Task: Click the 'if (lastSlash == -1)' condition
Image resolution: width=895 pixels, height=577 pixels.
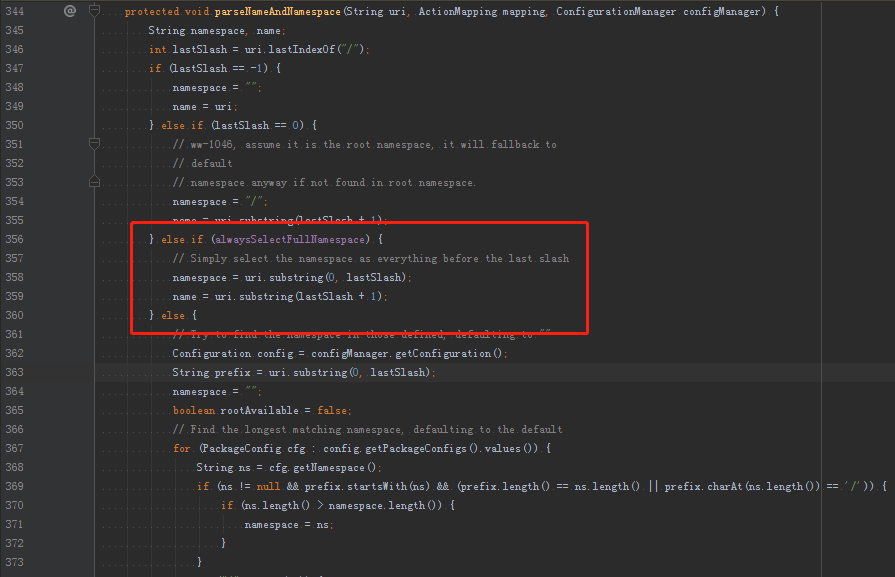Action: 209,68
